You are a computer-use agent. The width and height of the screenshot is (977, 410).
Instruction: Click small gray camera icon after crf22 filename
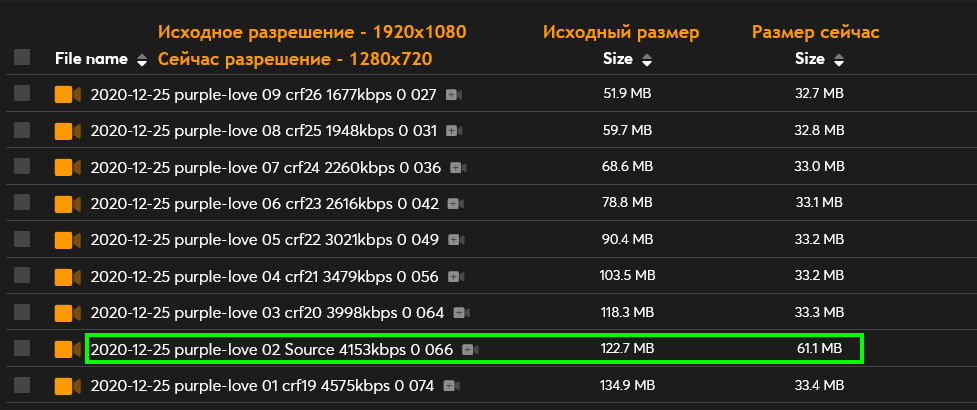455,240
